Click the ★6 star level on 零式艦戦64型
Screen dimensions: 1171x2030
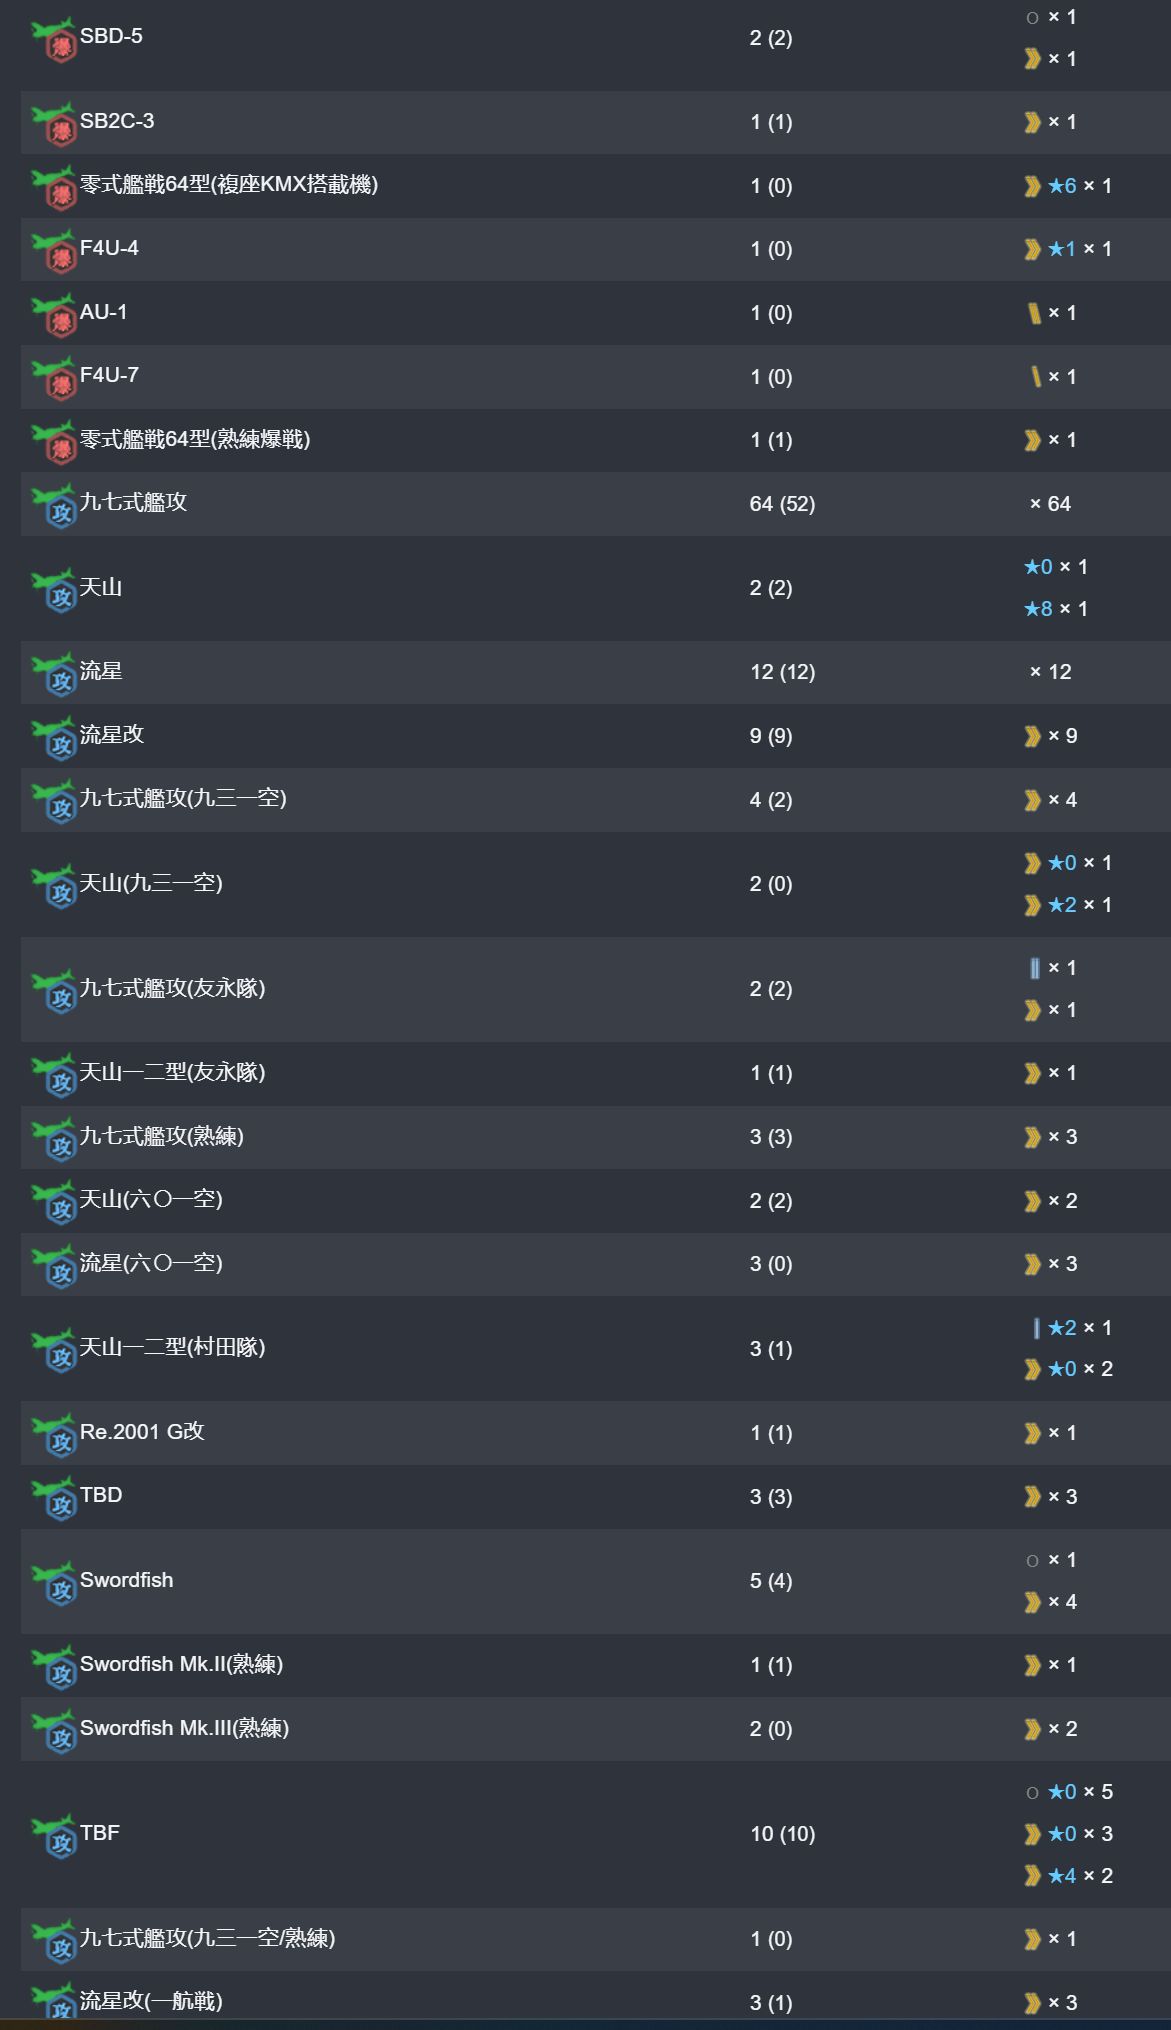click(1062, 186)
